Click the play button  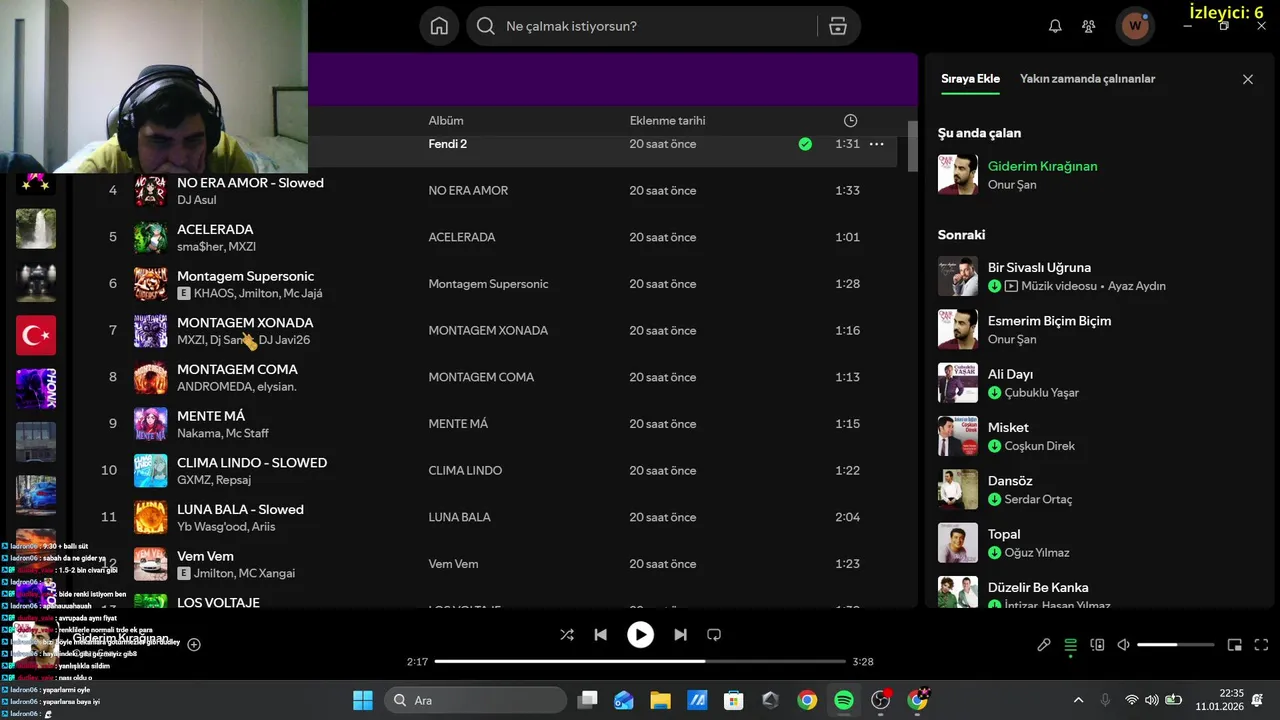point(640,635)
